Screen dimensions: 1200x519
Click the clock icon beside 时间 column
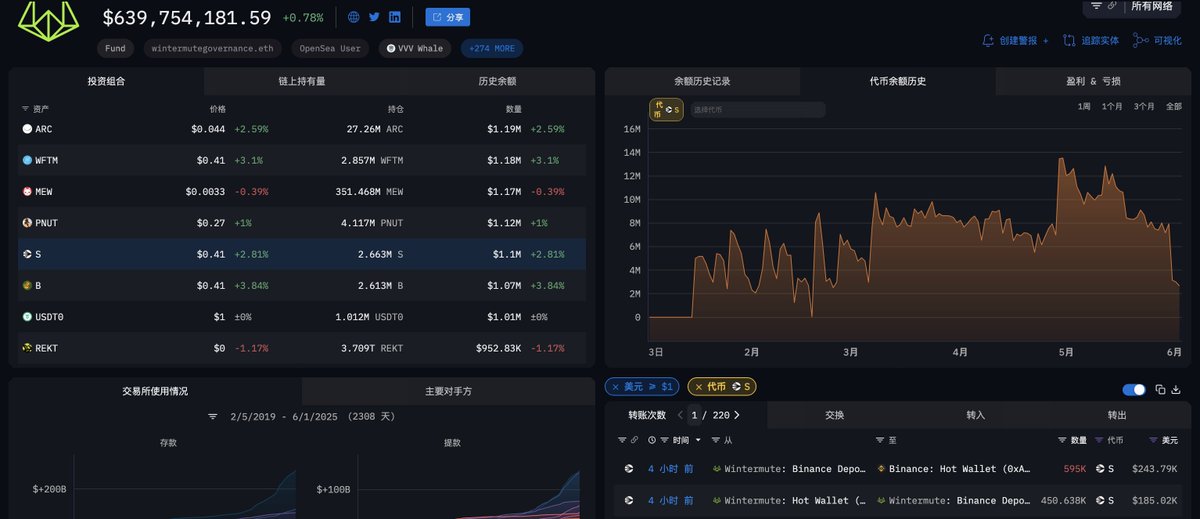tap(652, 439)
